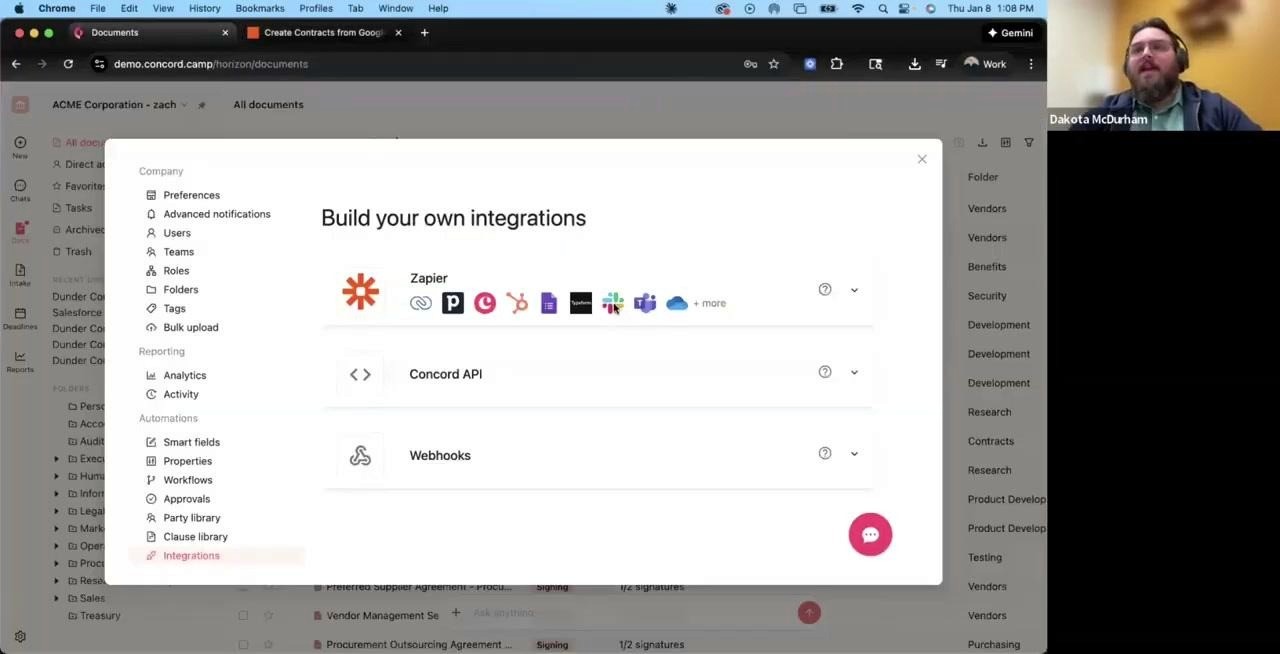Click the New icon in left rail
The width and height of the screenshot is (1280, 654).
(x=20, y=147)
